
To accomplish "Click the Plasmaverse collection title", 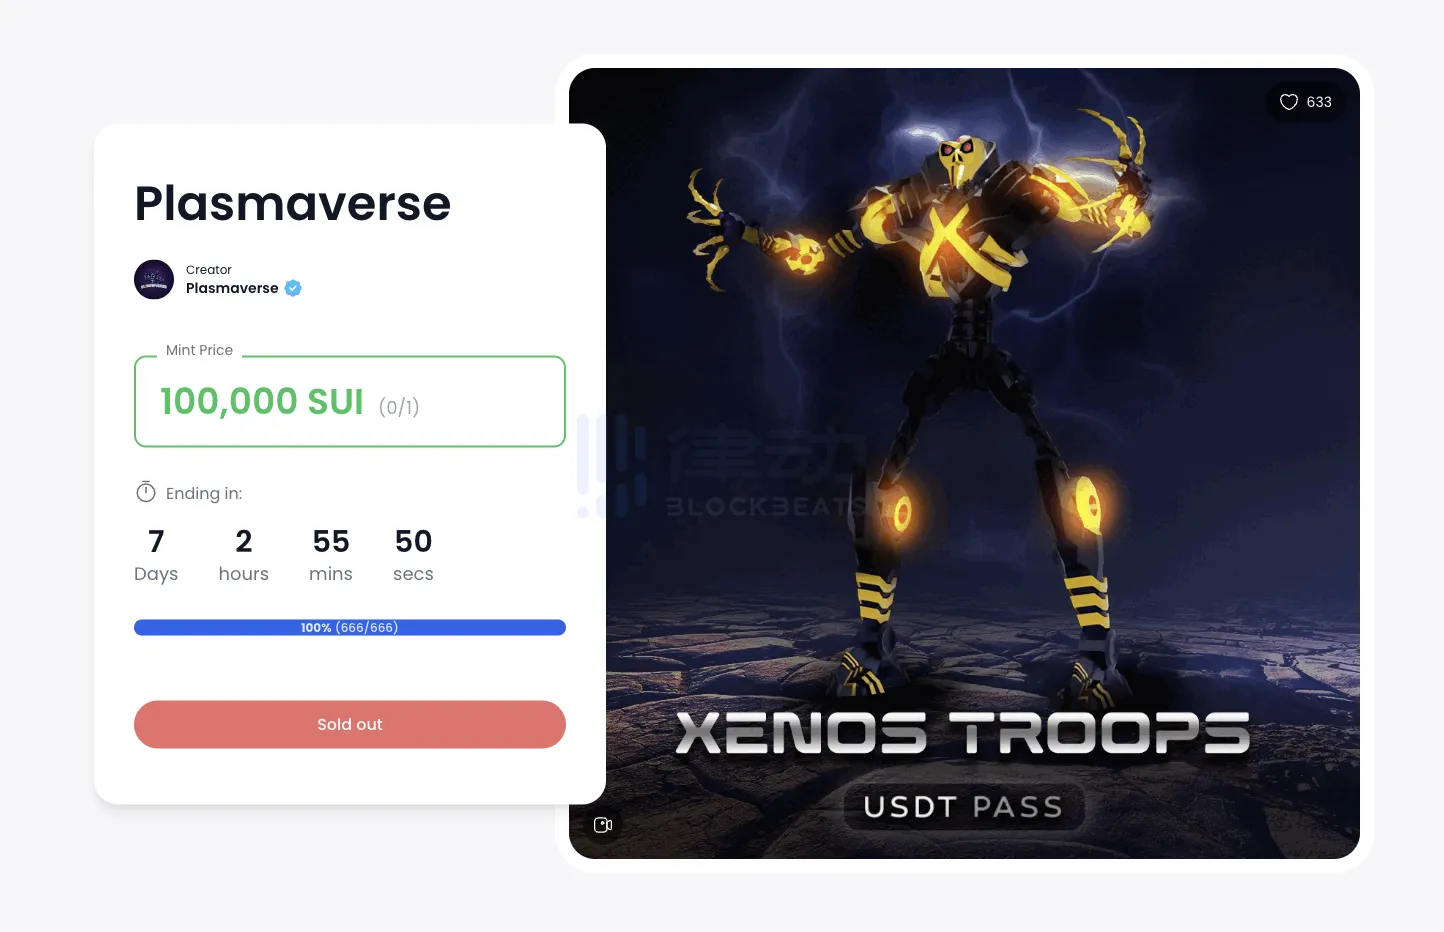I will coord(293,203).
